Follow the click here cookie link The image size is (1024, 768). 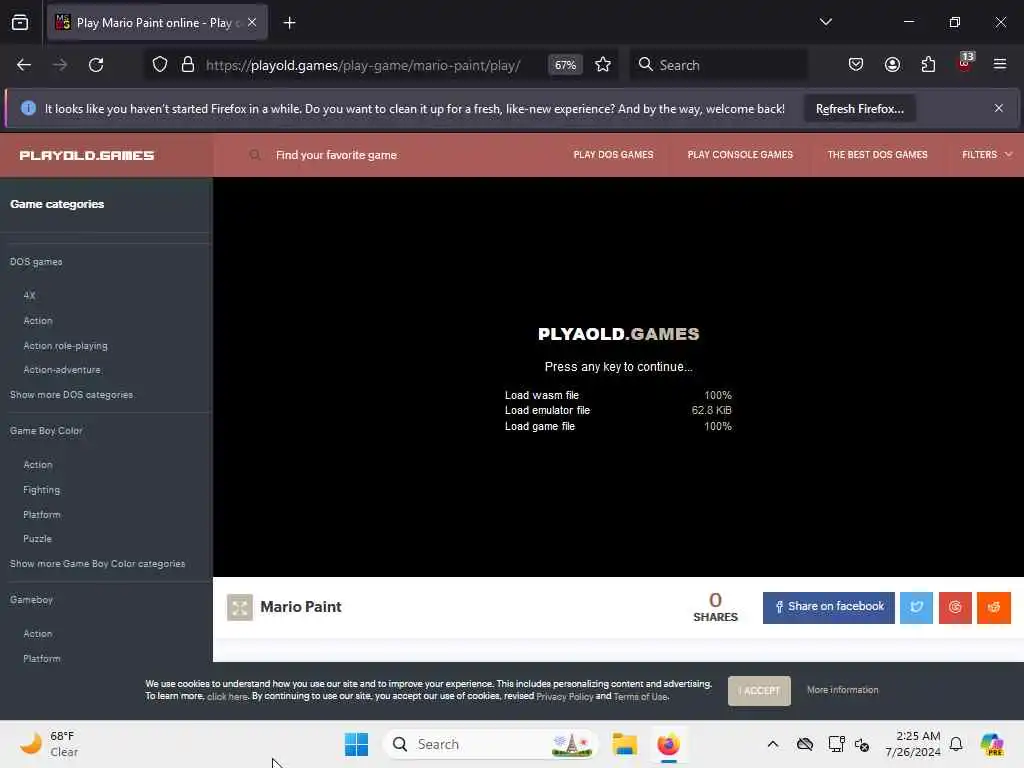[x=227, y=697]
